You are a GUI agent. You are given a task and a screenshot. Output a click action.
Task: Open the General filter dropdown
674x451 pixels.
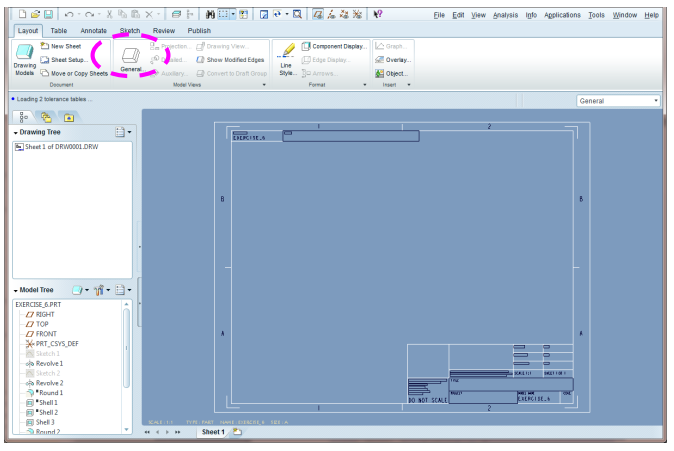(618, 101)
